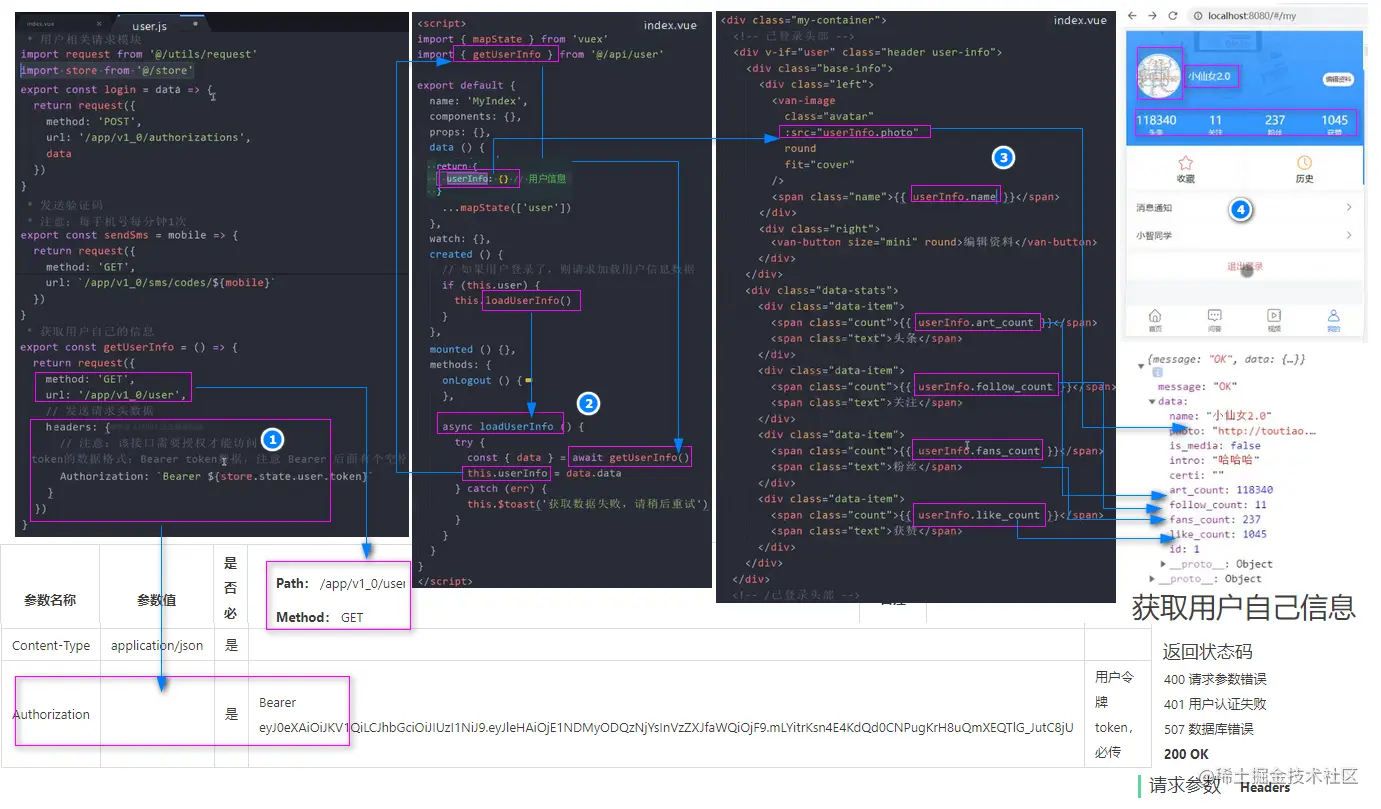Click the unsaved dot on user.js tab
This screenshot has height=809, width=1381.
[195, 22]
